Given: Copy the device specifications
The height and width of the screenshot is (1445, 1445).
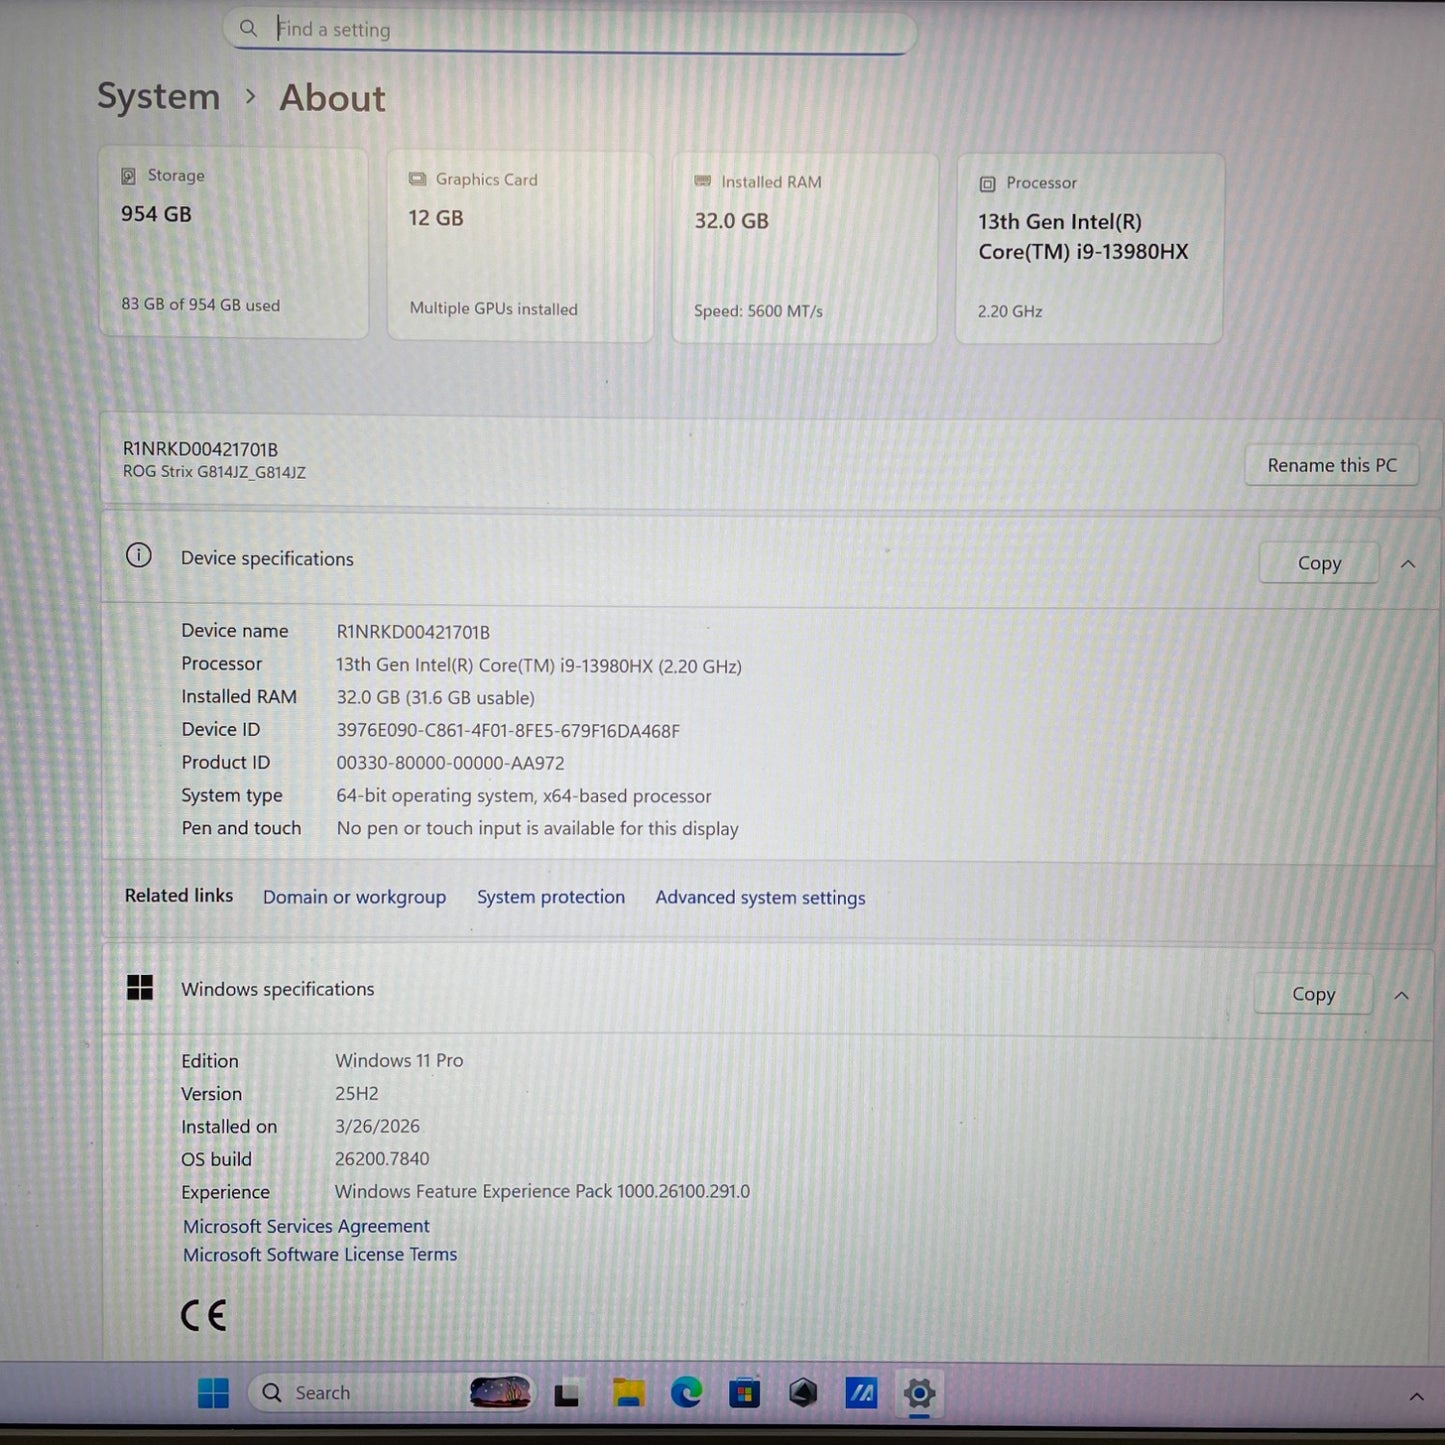Looking at the screenshot, I should click(x=1318, y=562).
